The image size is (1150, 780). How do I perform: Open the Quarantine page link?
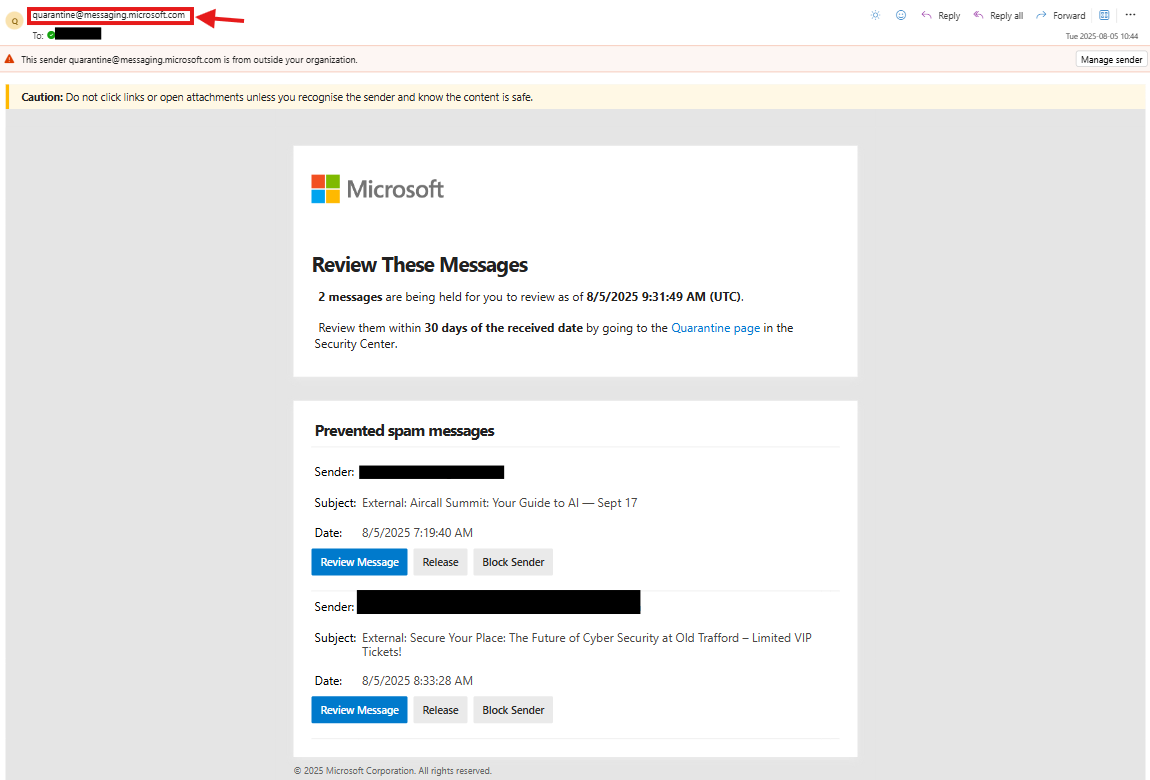tap(715, 328)
